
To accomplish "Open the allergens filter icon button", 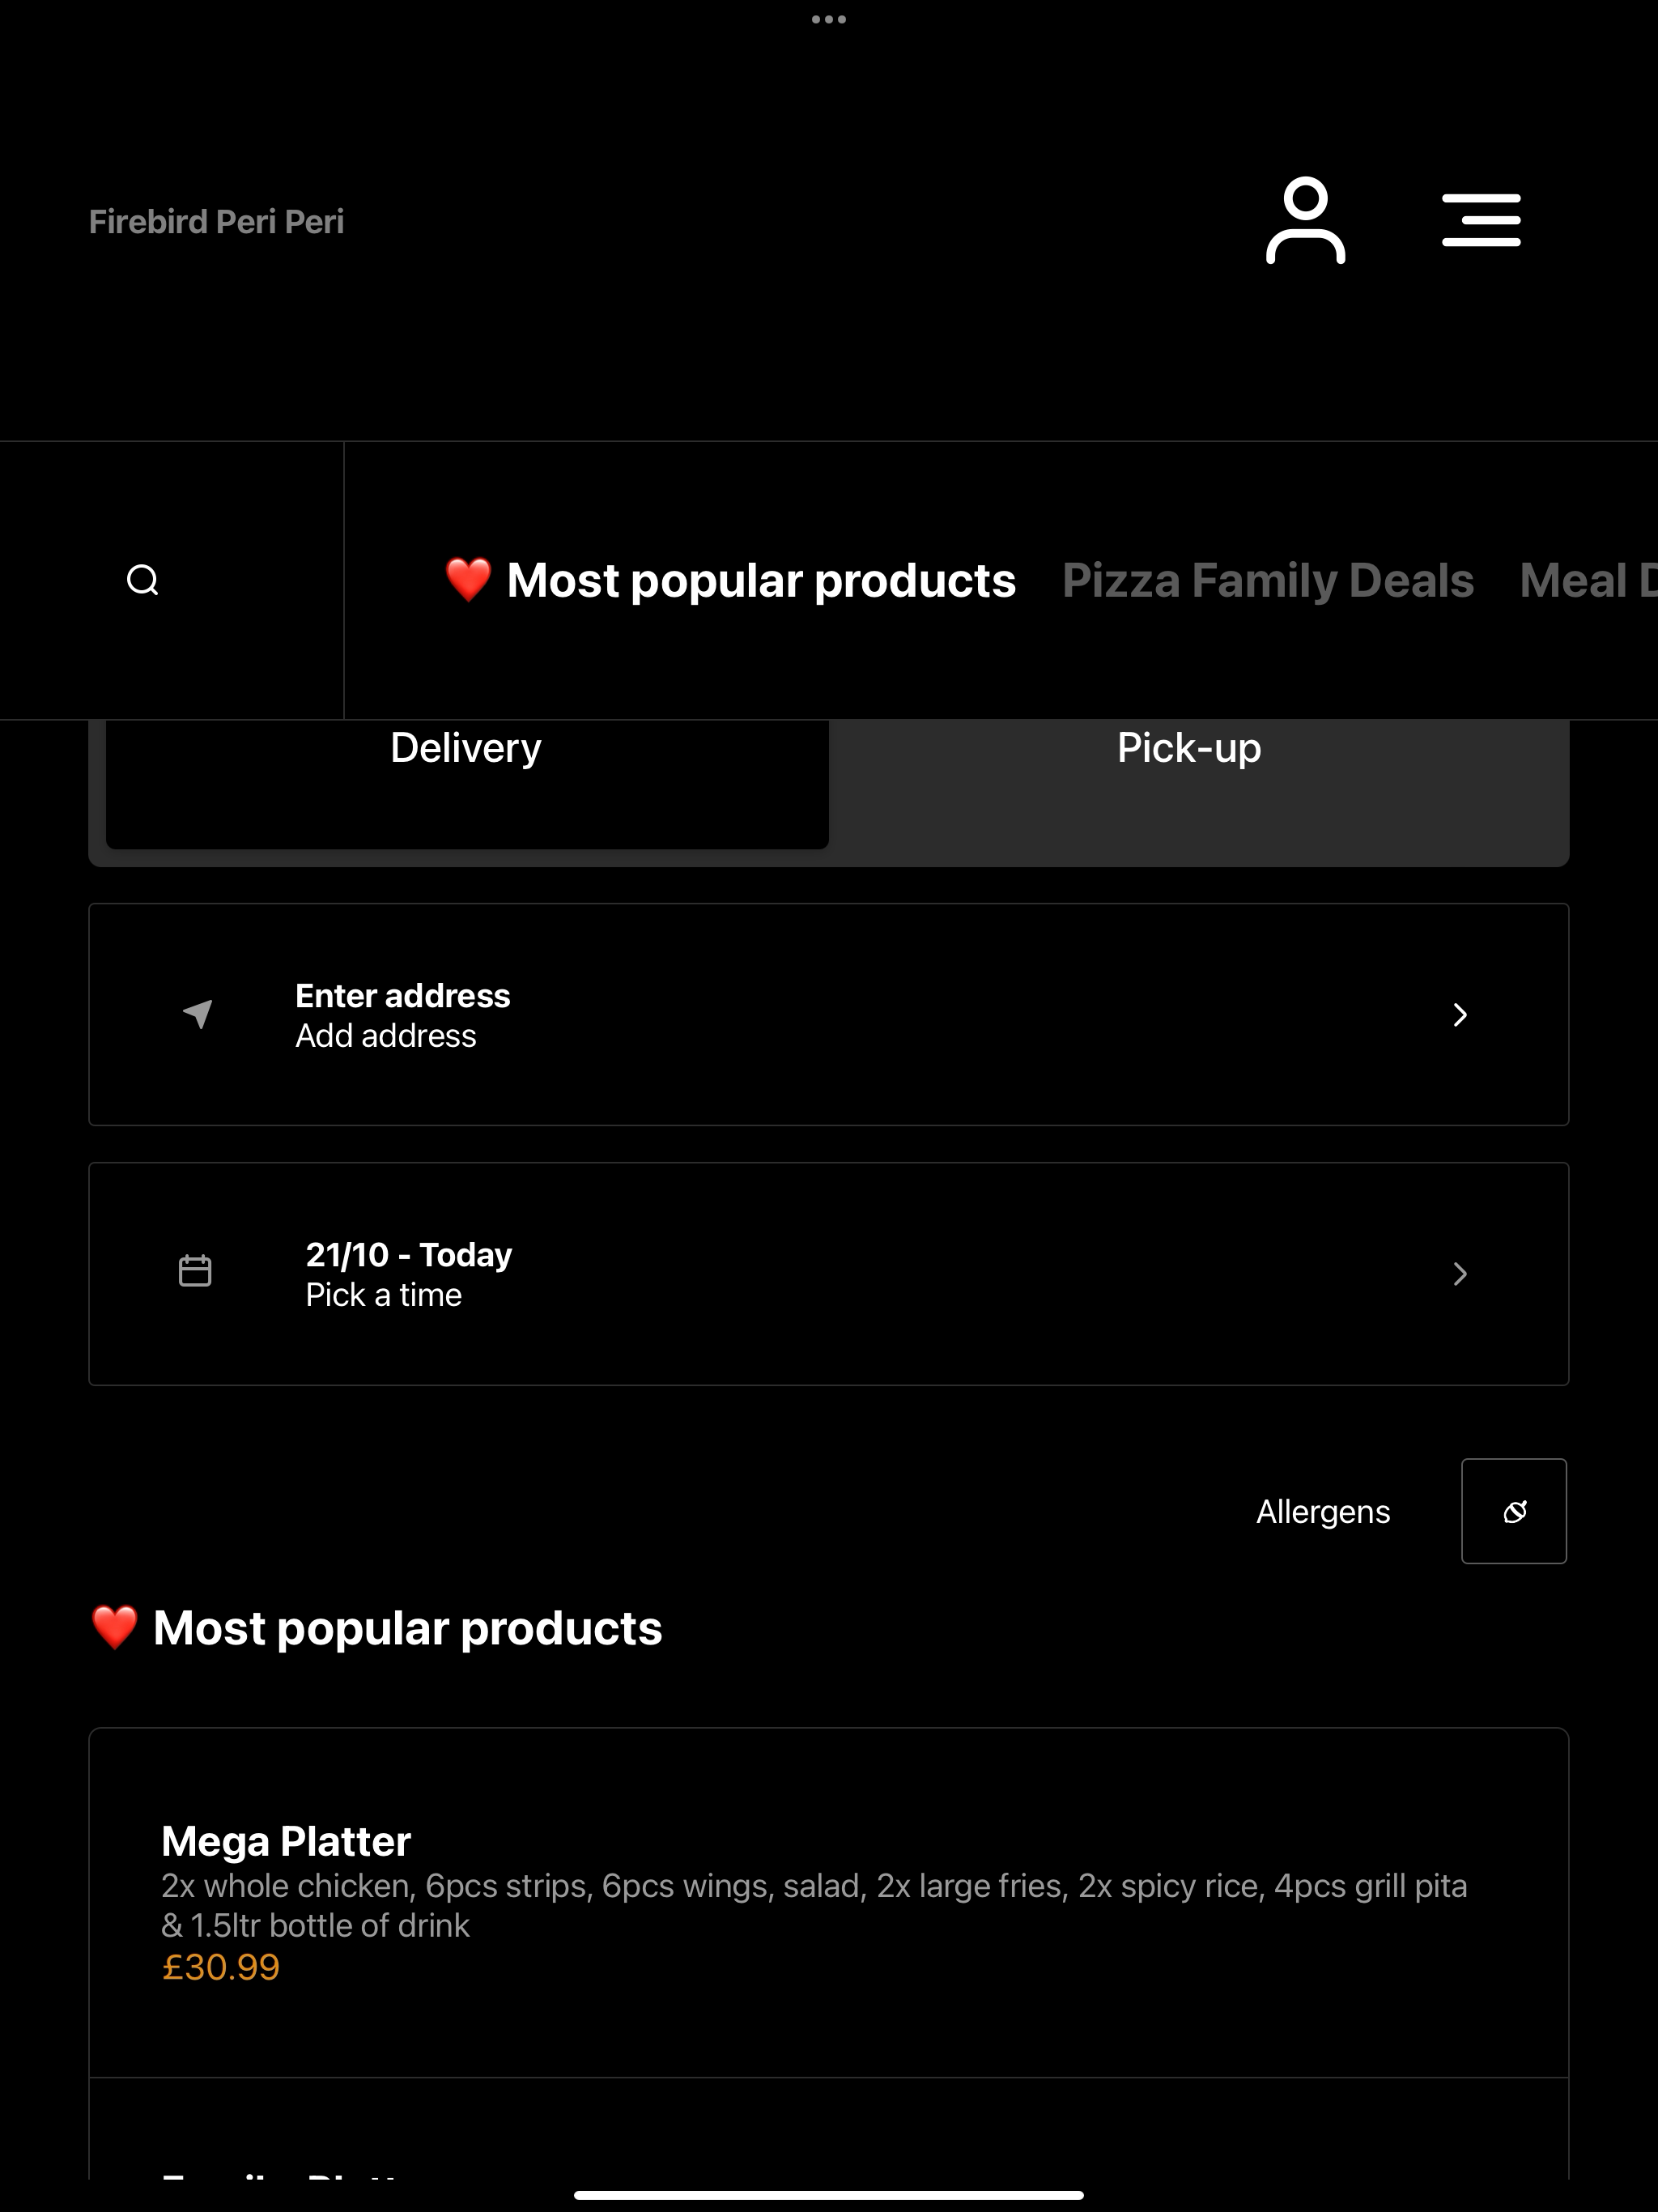I will 1514,1511.
